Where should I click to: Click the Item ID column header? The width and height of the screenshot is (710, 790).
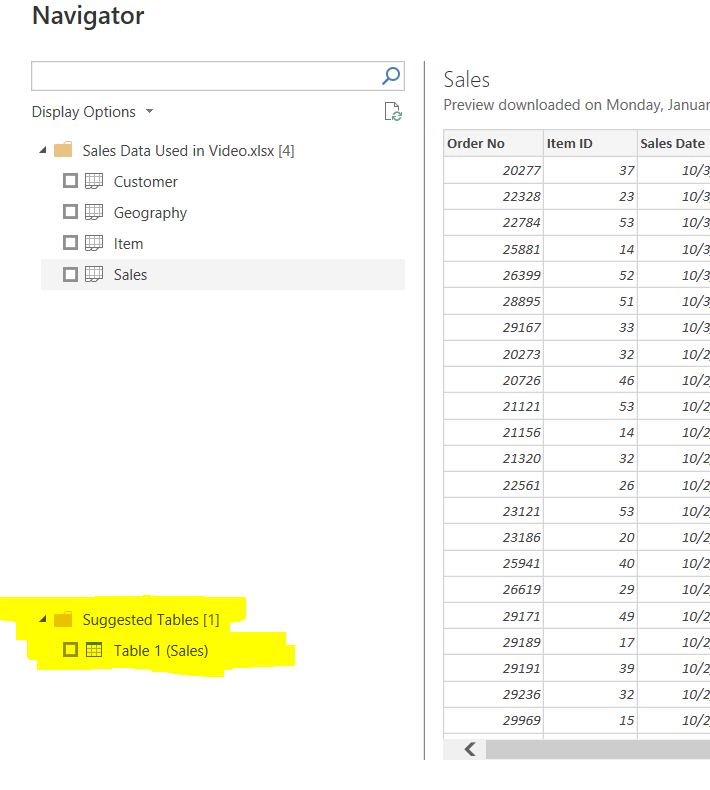(590, 144)
